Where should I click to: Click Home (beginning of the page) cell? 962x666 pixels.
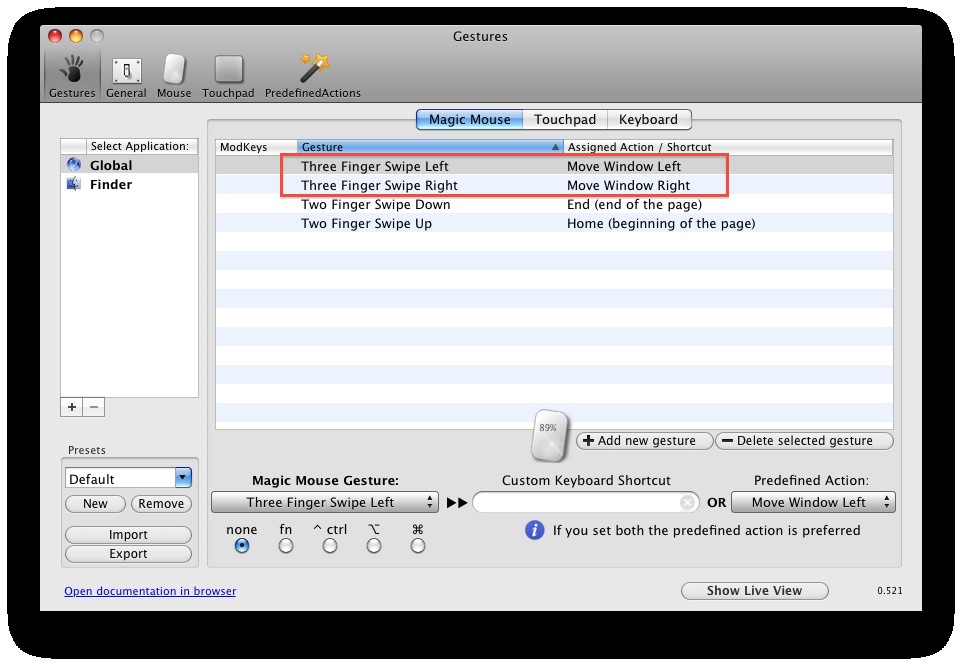point(661,223)
